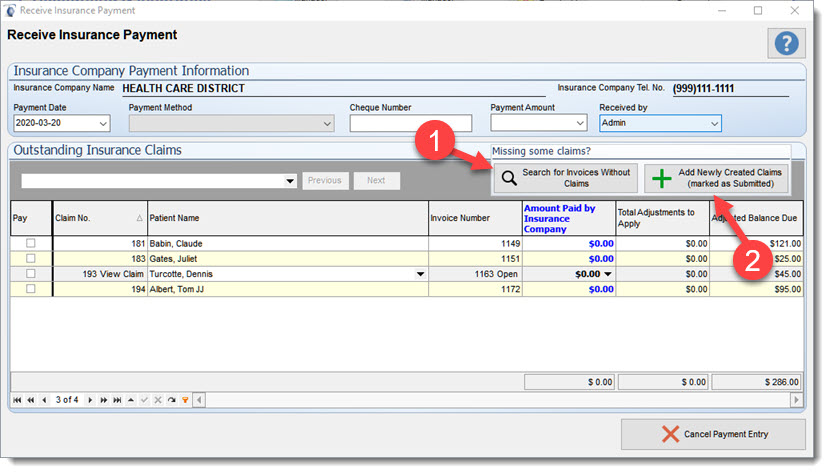
Task: Select the Albert, Tom JJ patient cell
Action: point(288,289)
